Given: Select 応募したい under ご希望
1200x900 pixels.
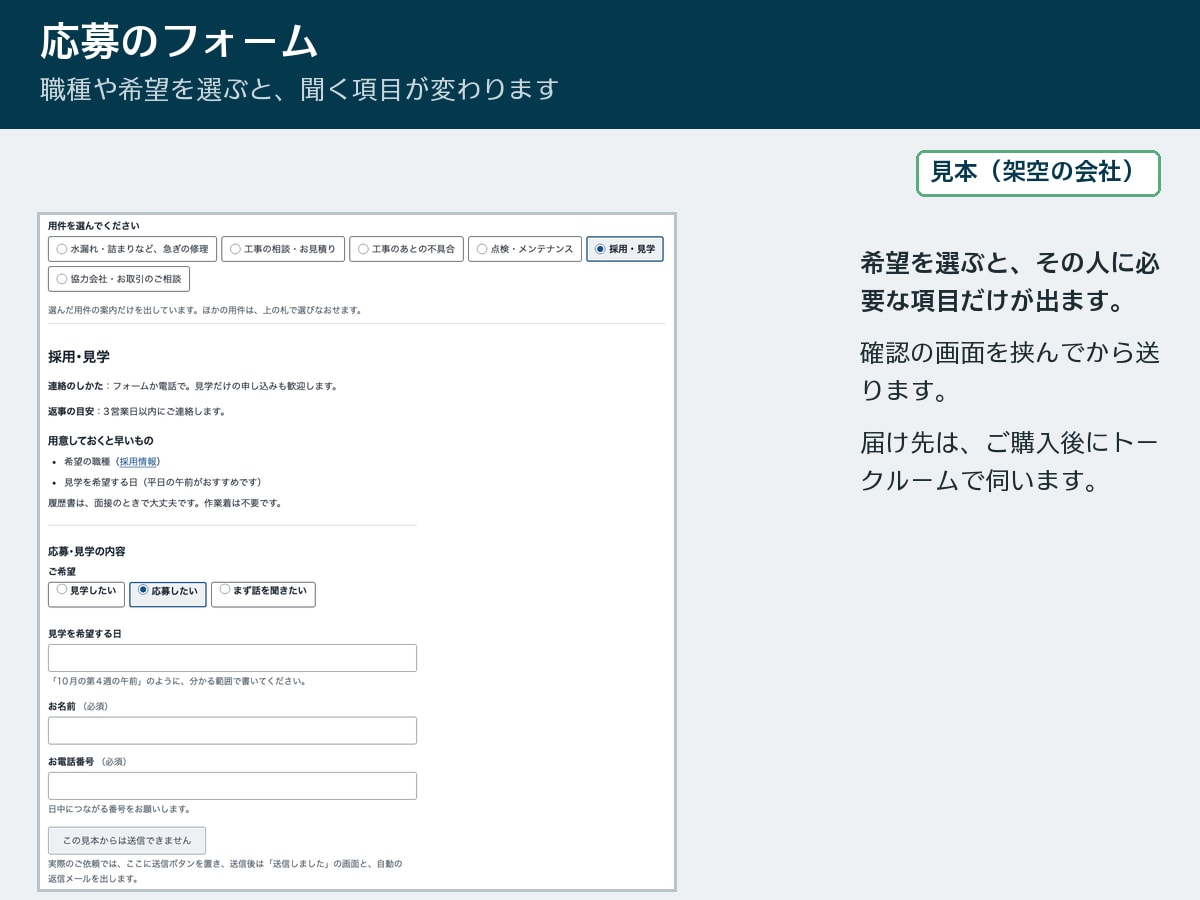Looking at the screenshot, I should coord(168,594).
